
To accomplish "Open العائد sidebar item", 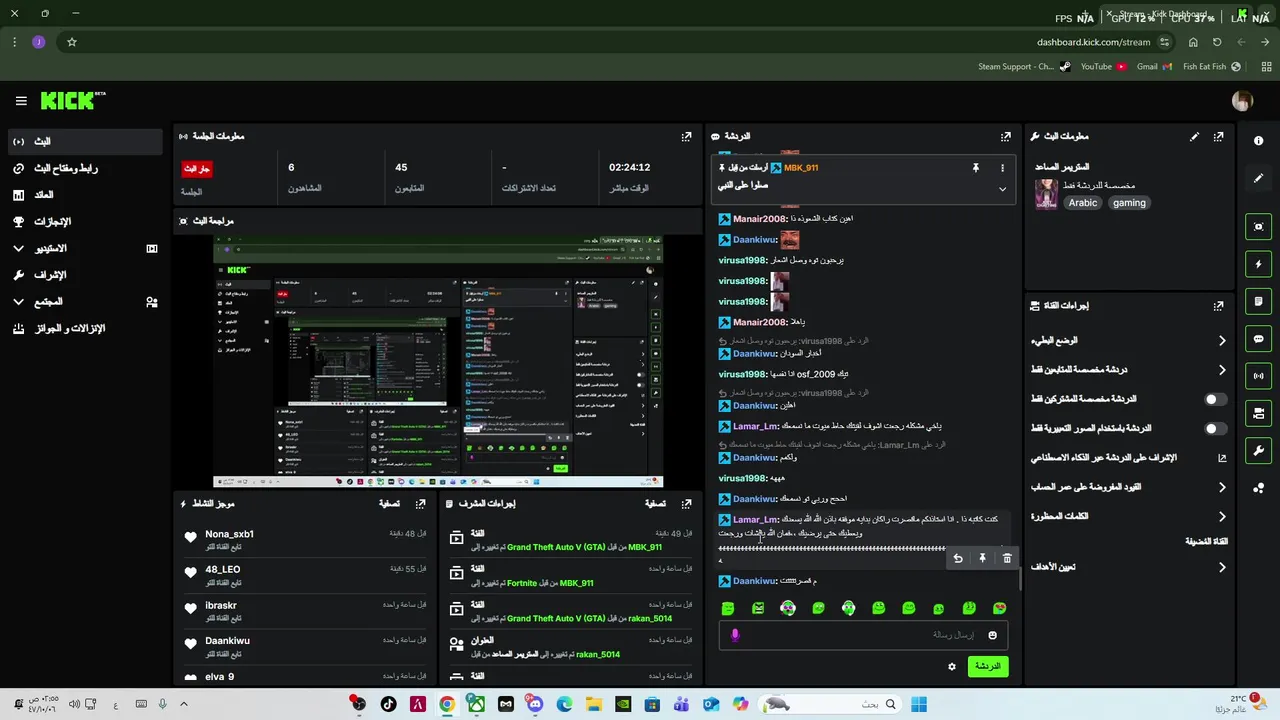I will pos(85,195).
